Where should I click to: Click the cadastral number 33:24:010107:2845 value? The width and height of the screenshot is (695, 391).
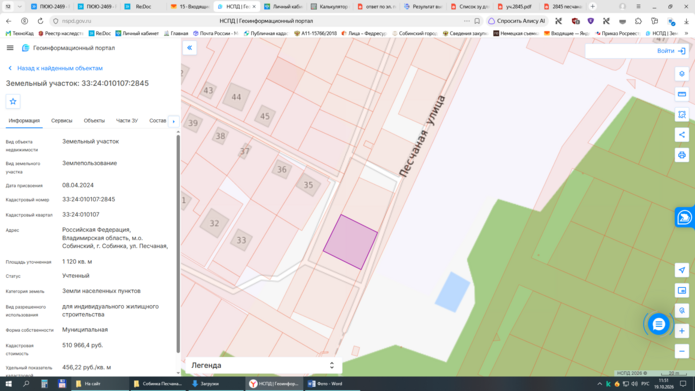point(89,199)
